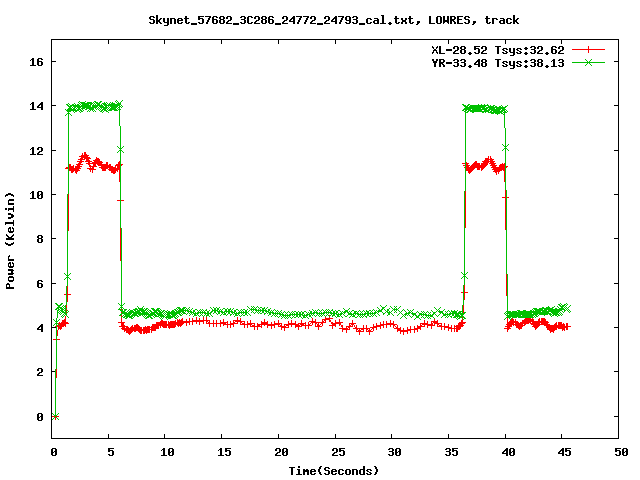The width and height of the screenshot is (640, 480).
Task: Click the legend entry XL-28.52 Tsys:32.62
Action: [498, 50]
